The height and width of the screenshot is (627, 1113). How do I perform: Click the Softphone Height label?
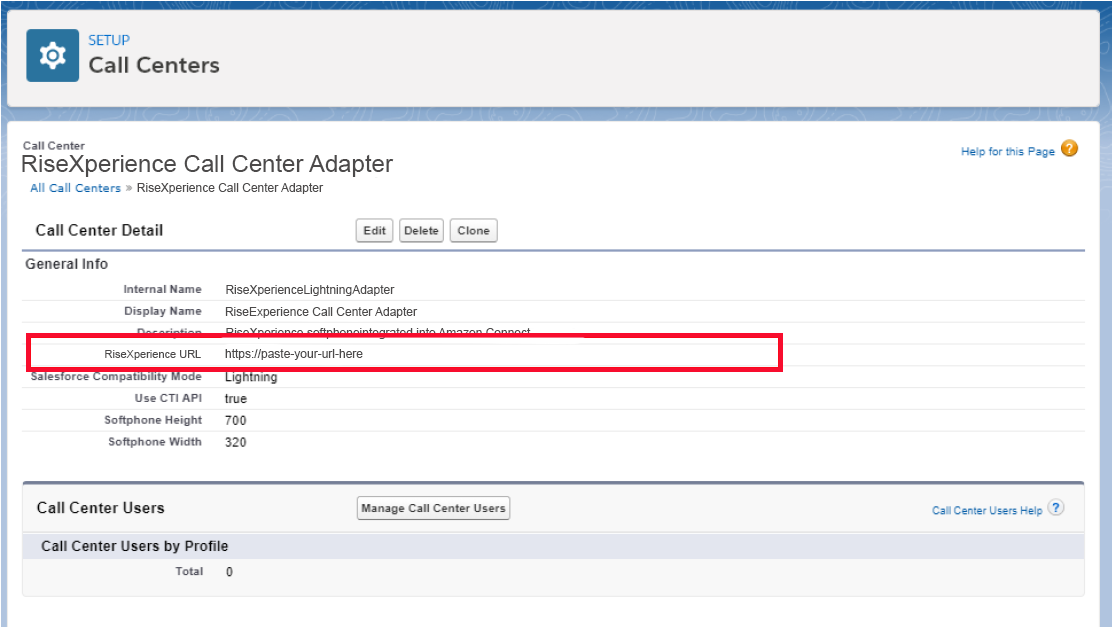(153, 420)
